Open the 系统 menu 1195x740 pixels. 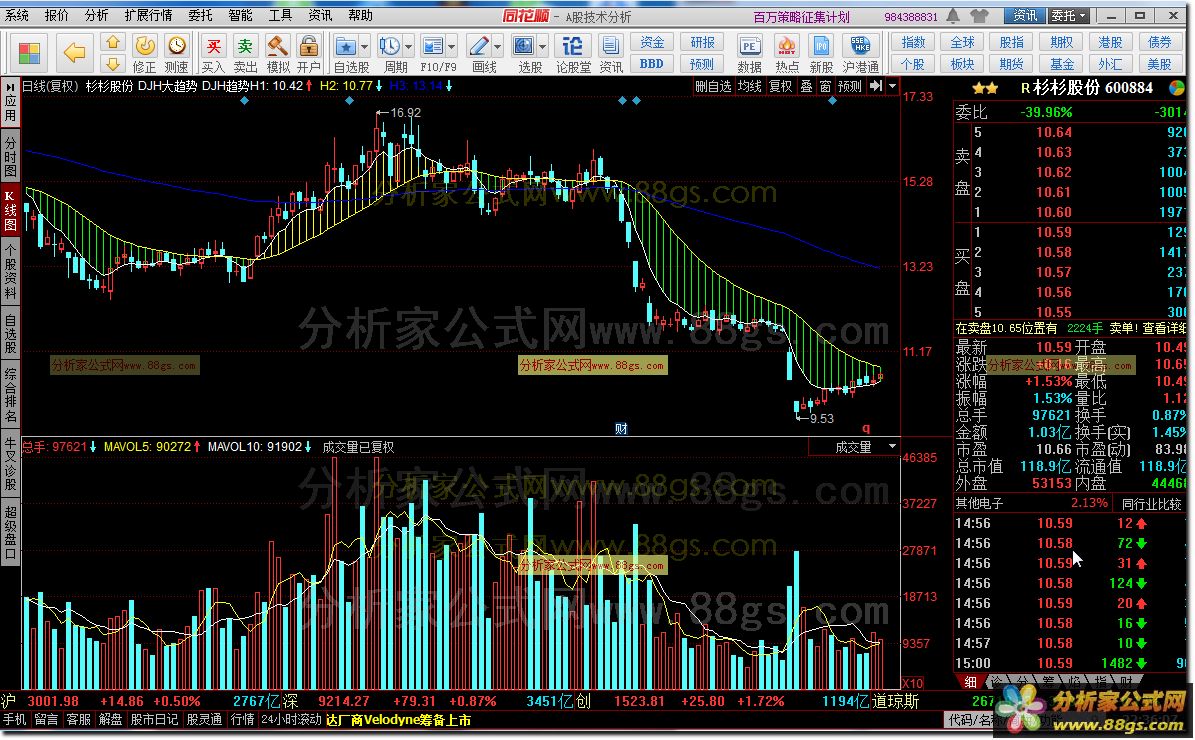[17, 15]
